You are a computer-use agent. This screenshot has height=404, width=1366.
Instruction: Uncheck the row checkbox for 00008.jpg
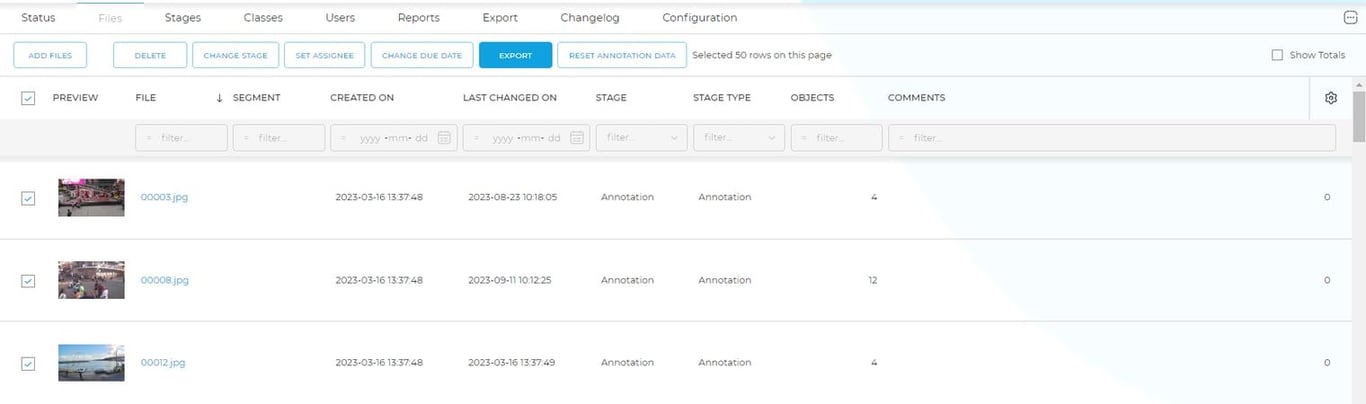click(x=28, y=281)
